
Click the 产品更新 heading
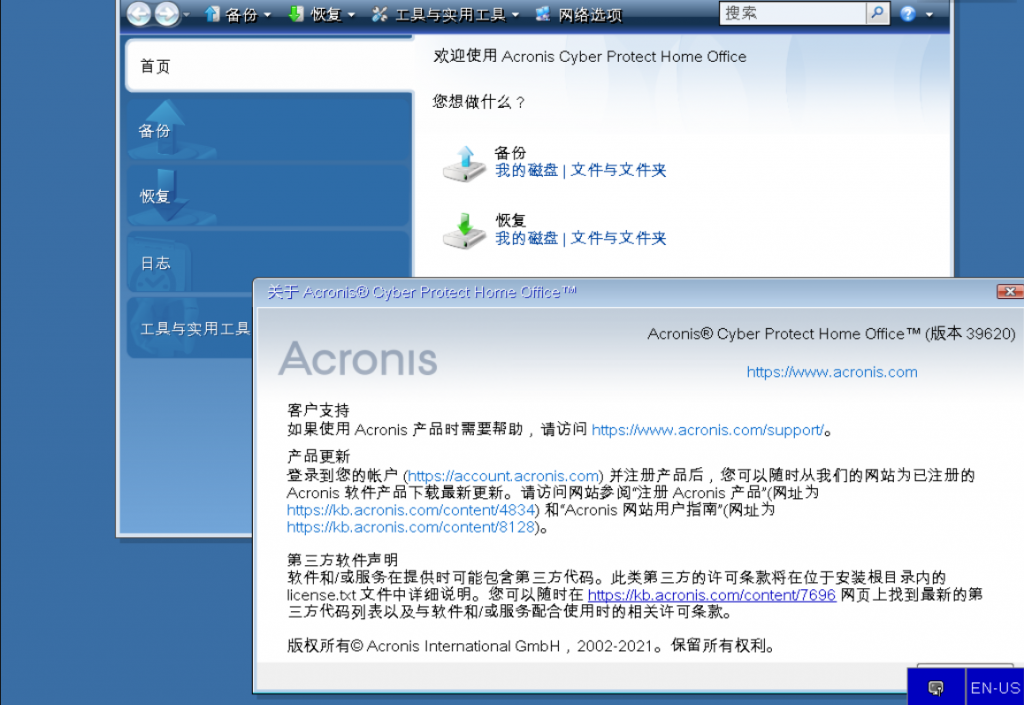click(319, 456)
